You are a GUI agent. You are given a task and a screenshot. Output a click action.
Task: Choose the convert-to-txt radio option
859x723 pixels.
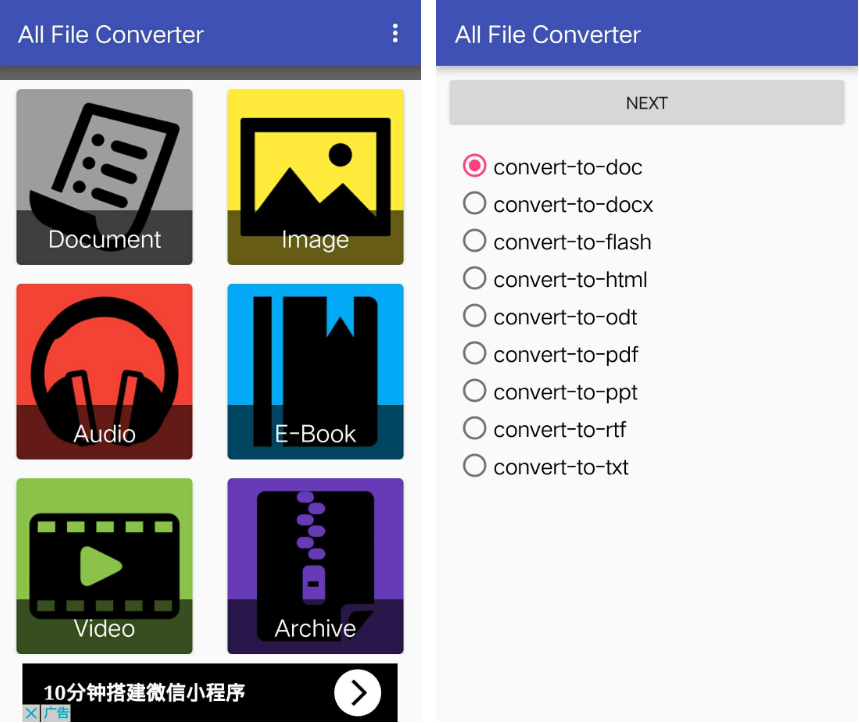point(546,466)
